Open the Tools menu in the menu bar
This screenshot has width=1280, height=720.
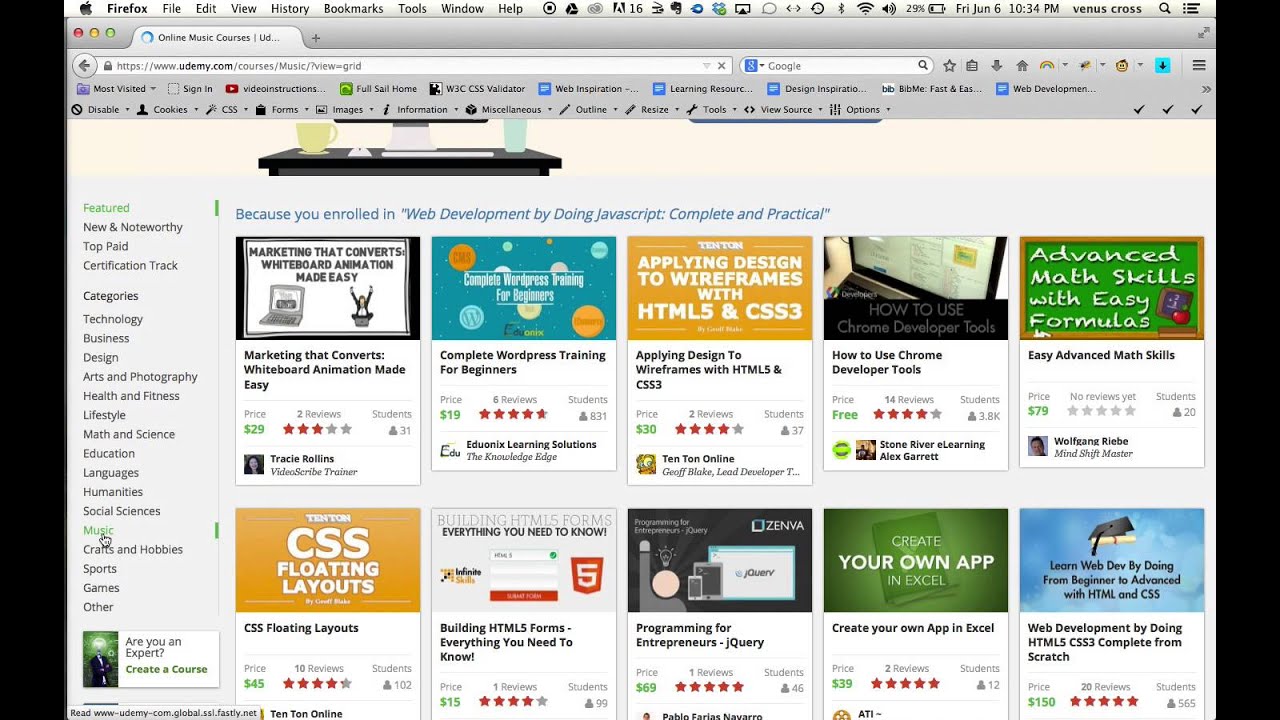click(412, 8)
